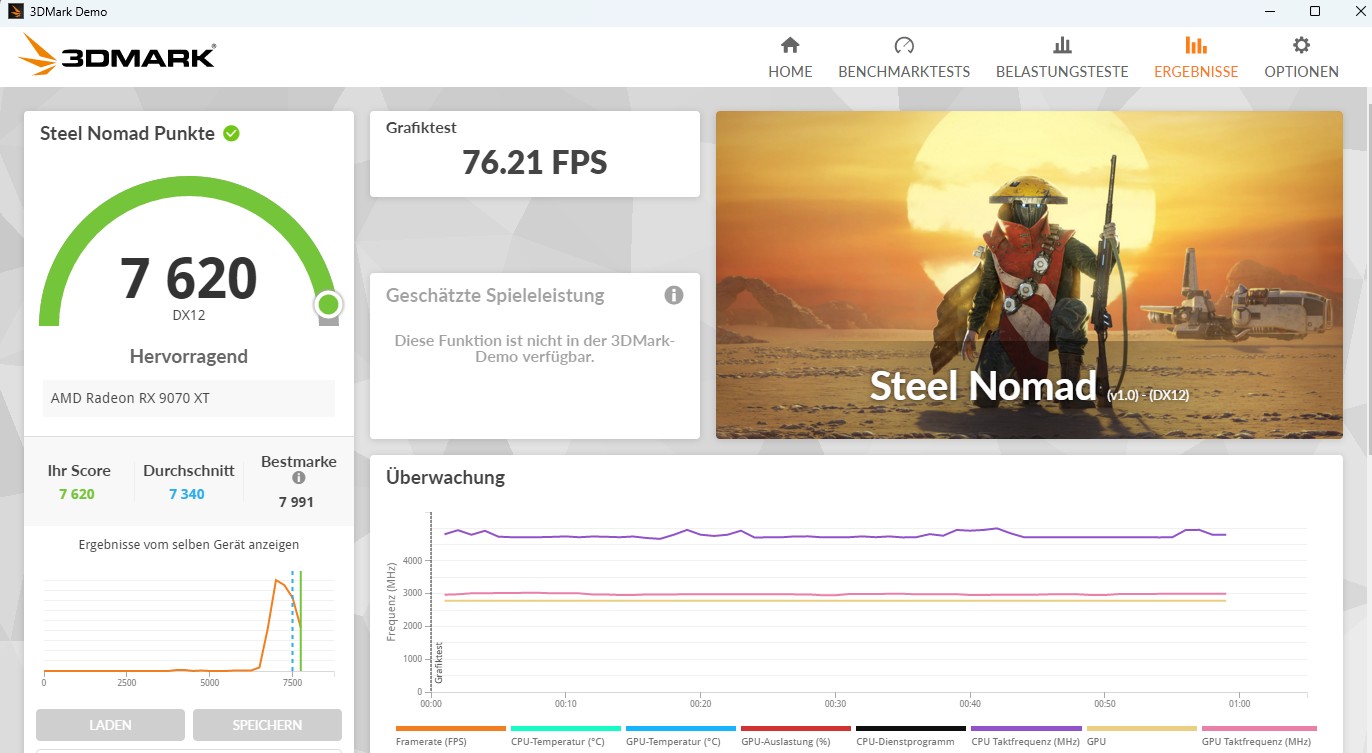The height and width of the screenshot is (753, 1372).
Task: Select HOME navigation label
Action: pyautogui.click(x=790, y=72)
